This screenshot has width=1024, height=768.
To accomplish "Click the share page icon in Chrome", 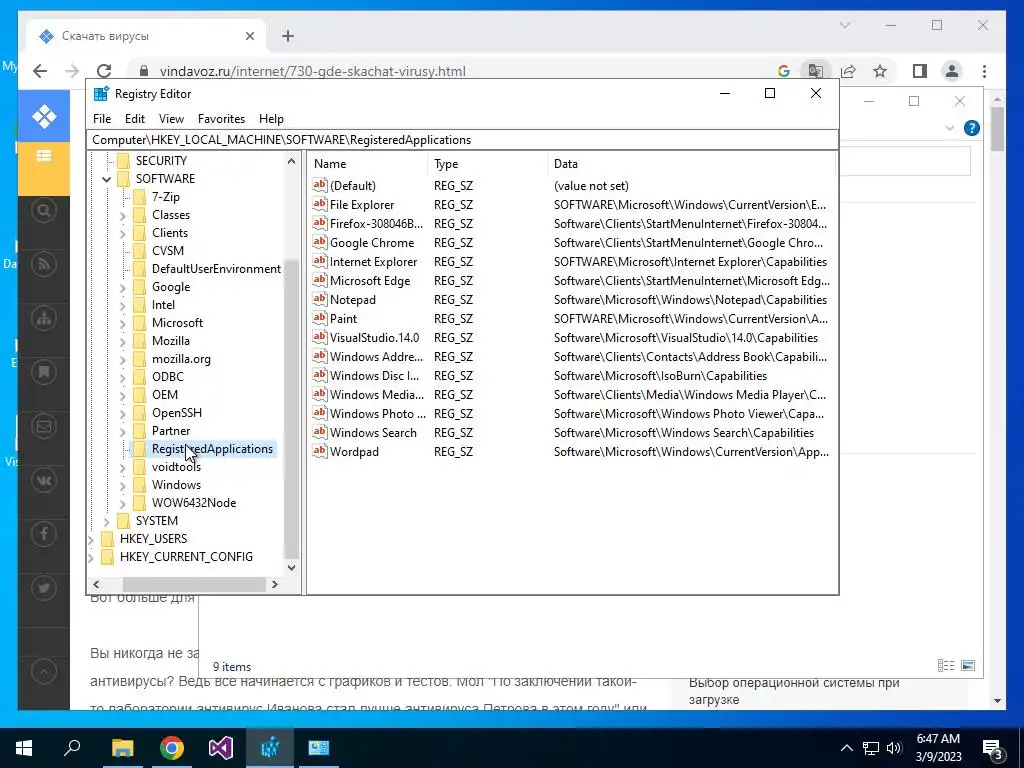I will pos(848,71).
